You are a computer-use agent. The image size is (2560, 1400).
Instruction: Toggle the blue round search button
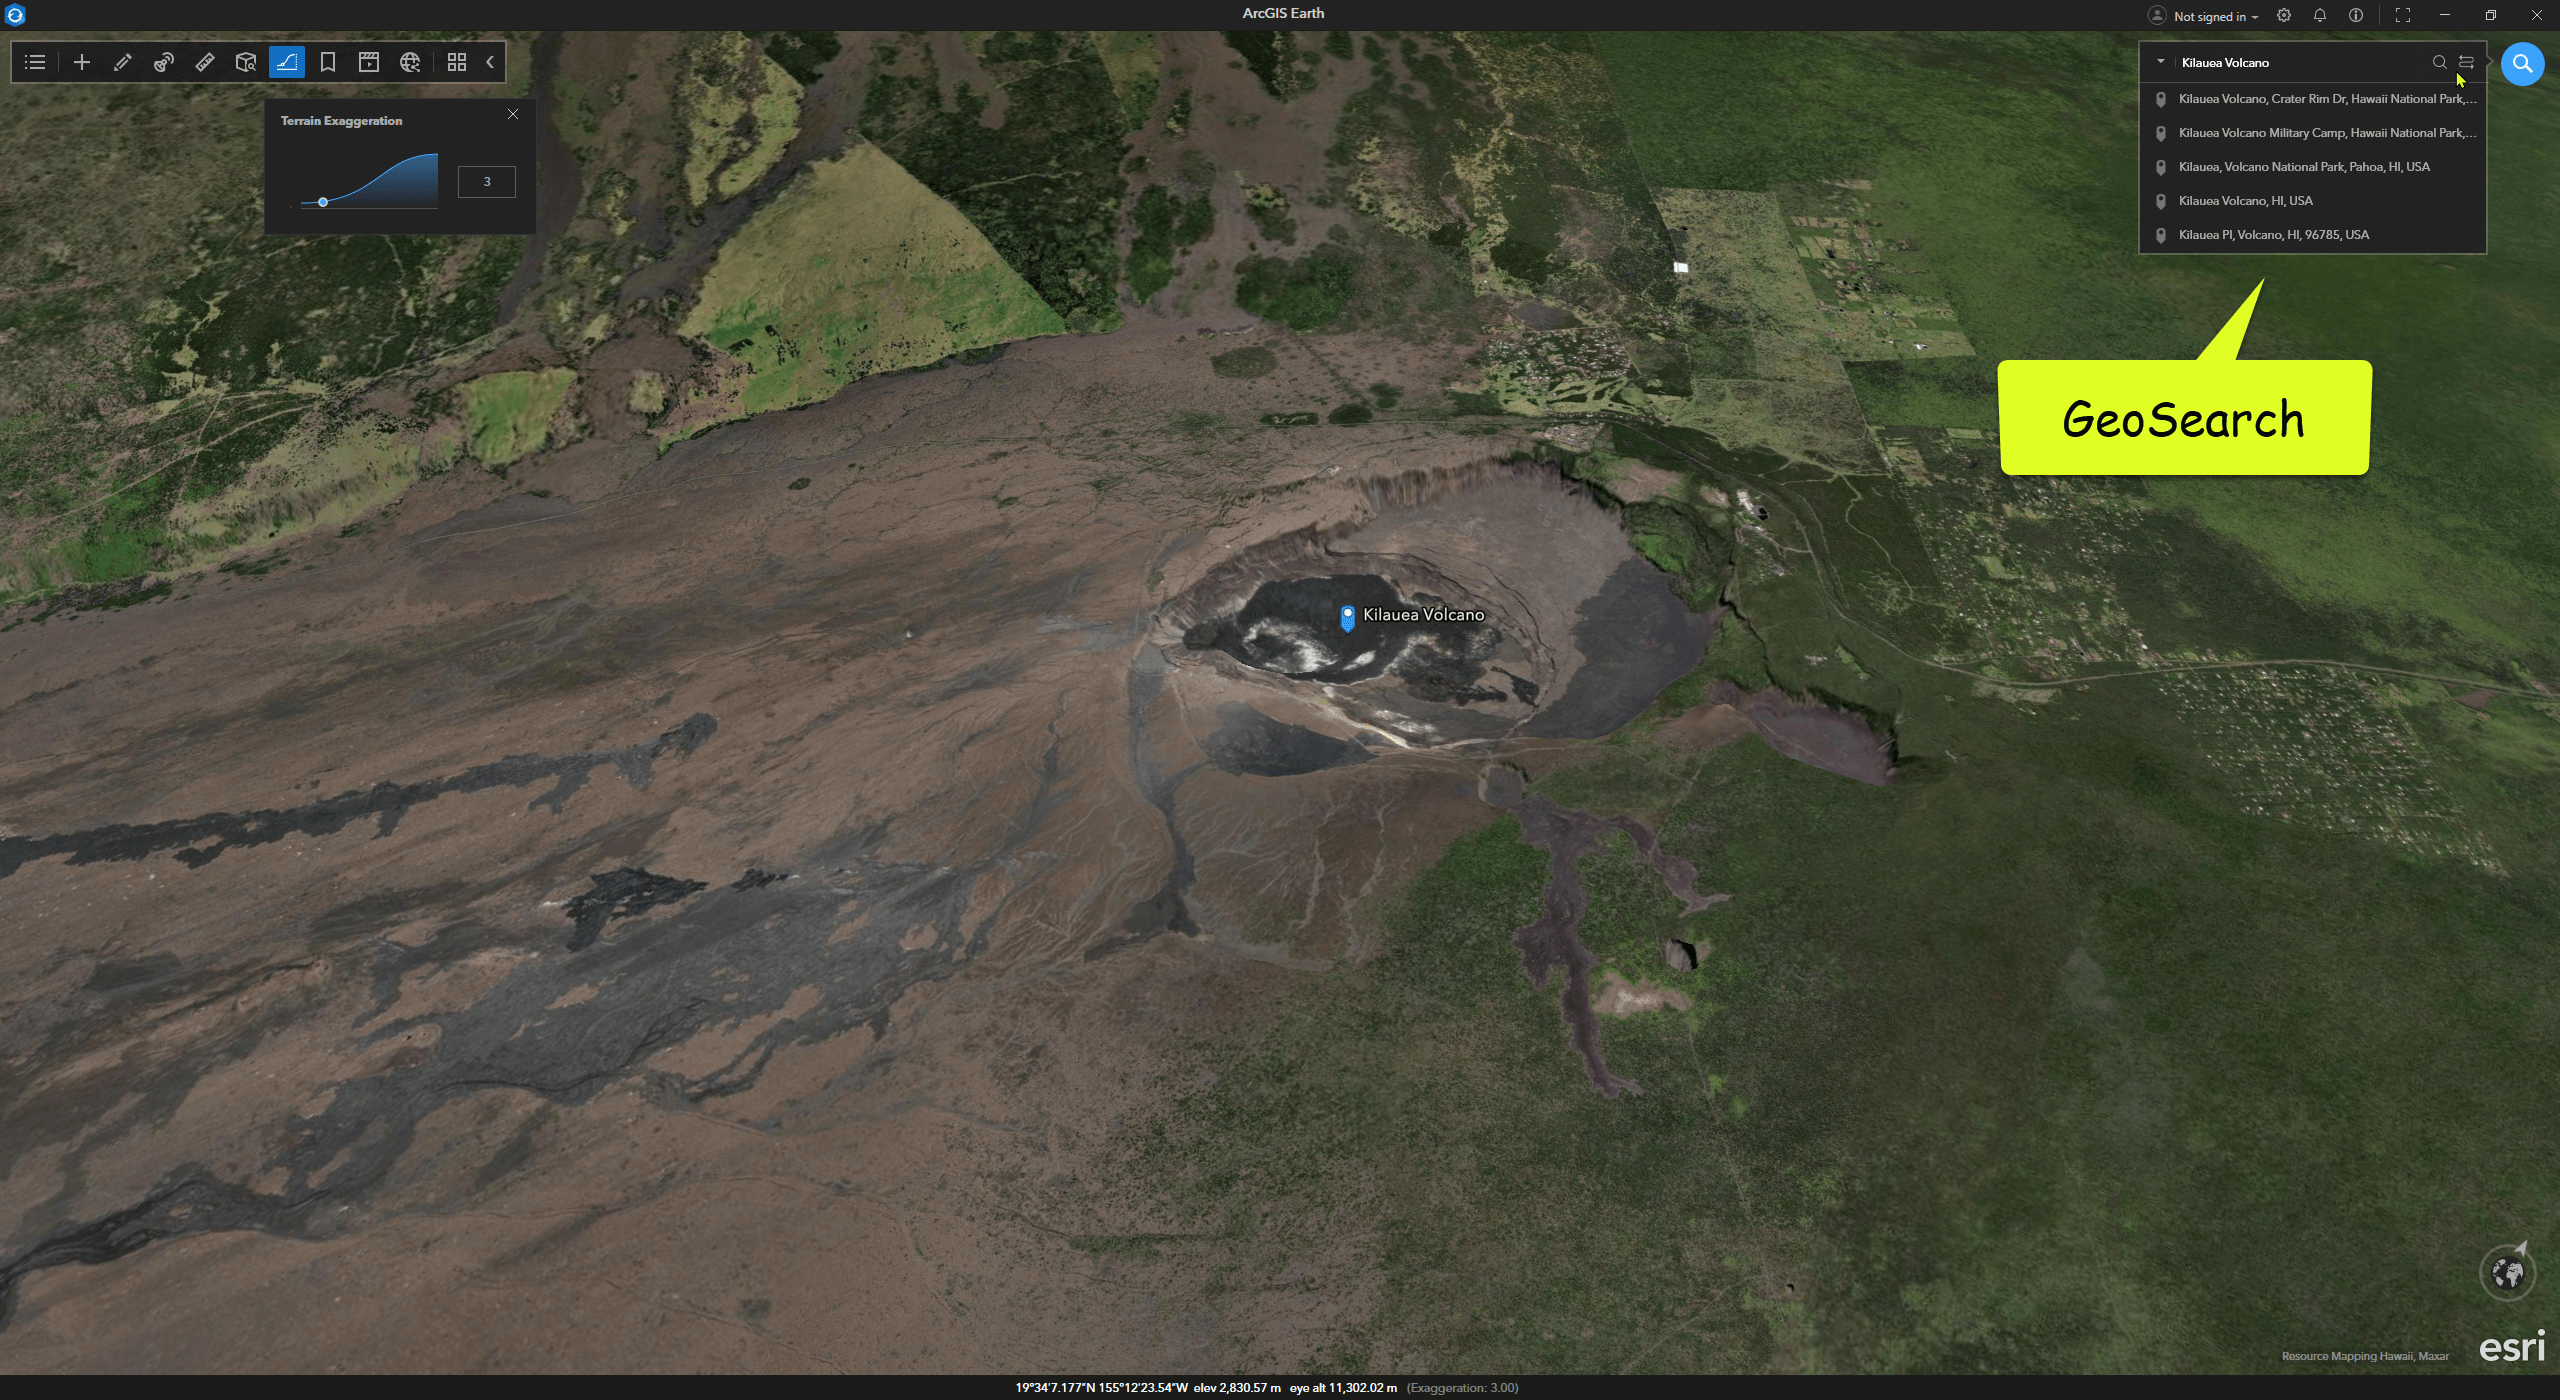click(2522, 64)
